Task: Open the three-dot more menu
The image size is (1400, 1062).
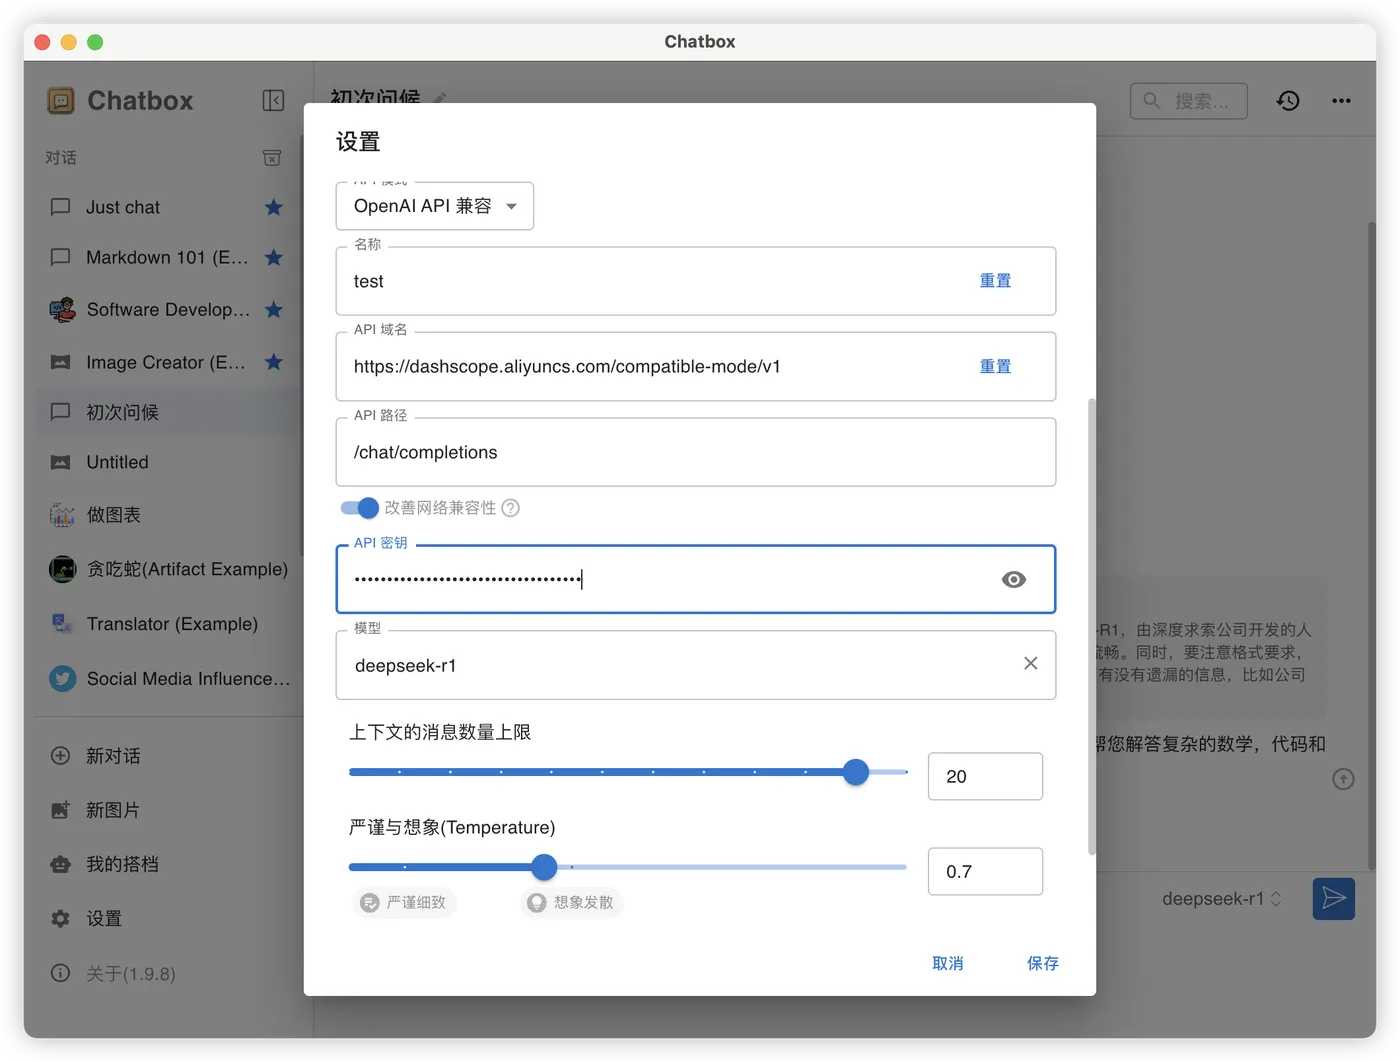Action: tap(1341, 101)
